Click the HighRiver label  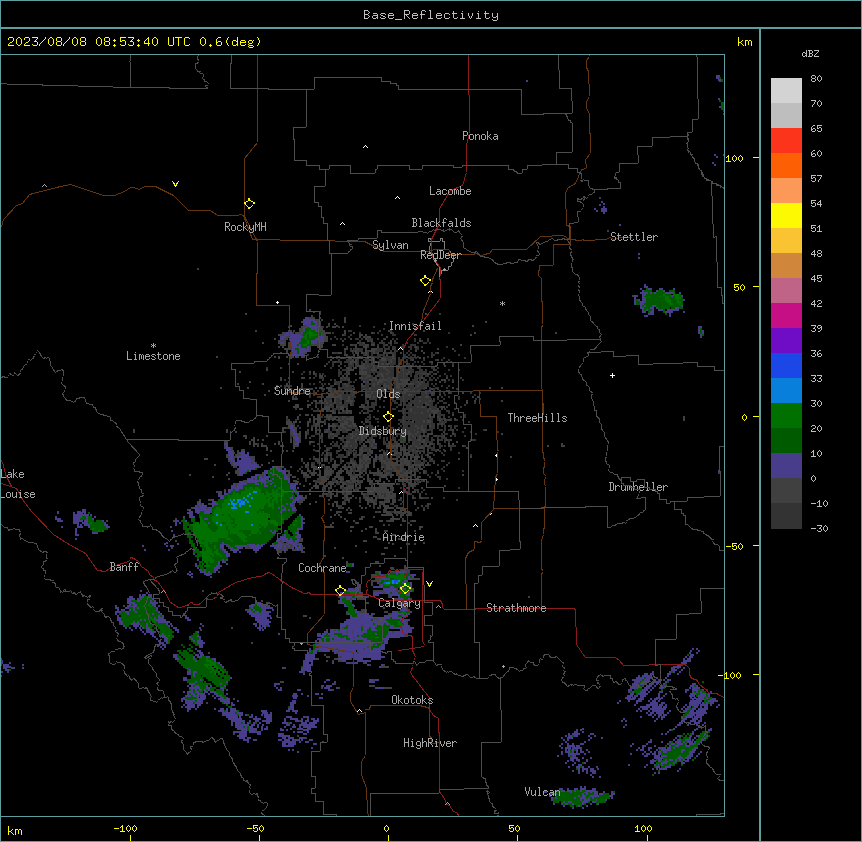tap(430, 743)
